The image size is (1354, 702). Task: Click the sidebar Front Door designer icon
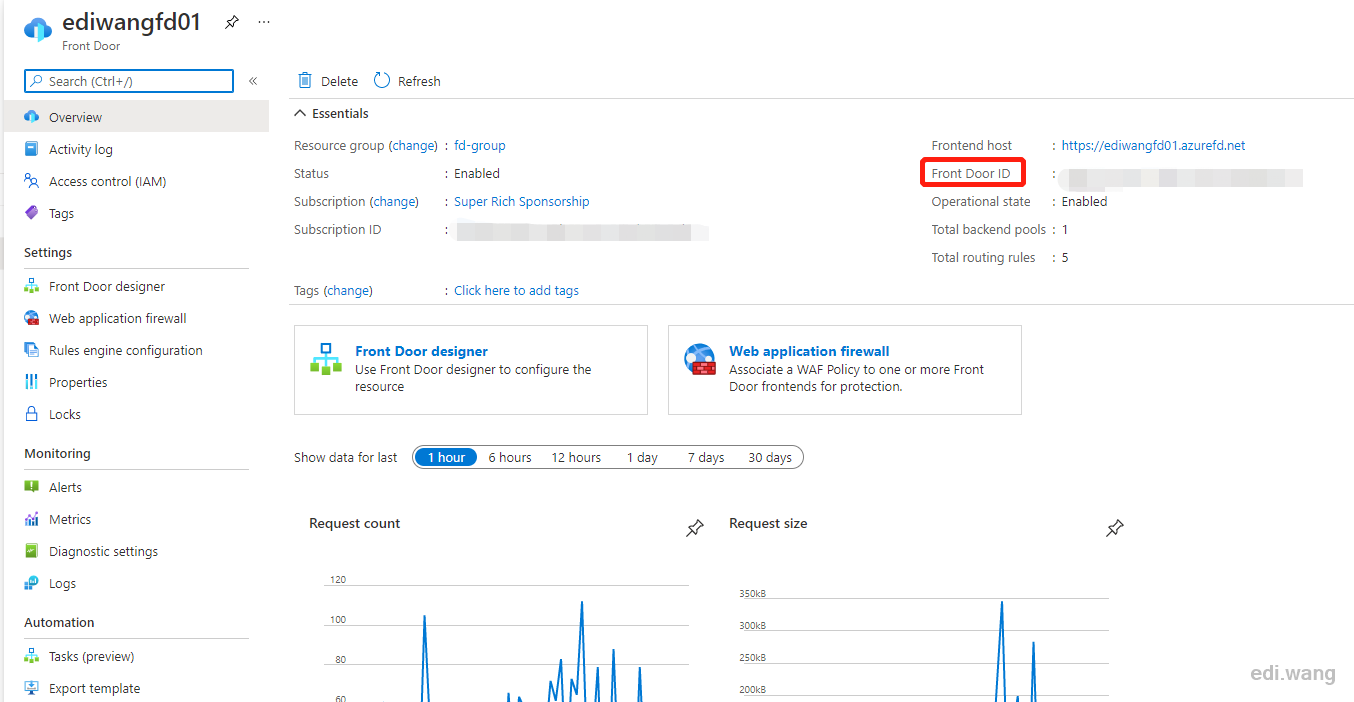tap(31, 286)
